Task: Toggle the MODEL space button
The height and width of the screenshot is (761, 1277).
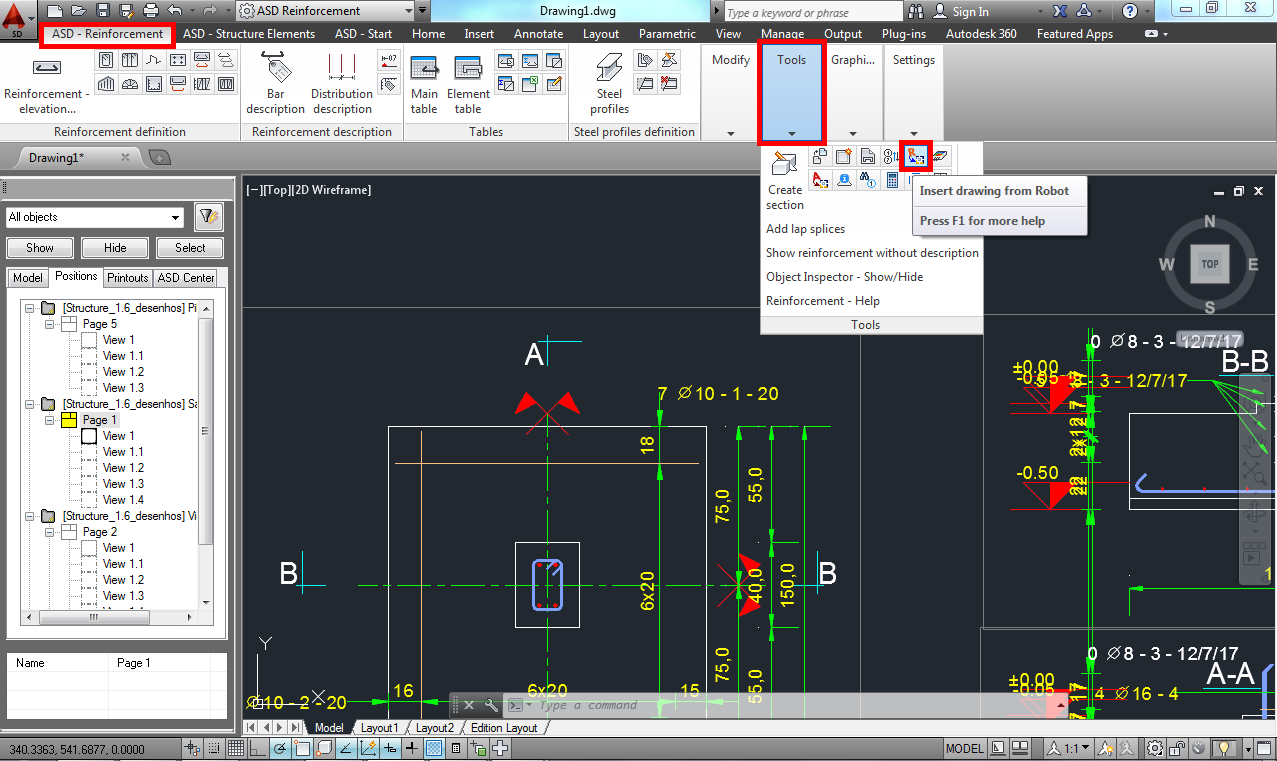Action: (965, 748)
